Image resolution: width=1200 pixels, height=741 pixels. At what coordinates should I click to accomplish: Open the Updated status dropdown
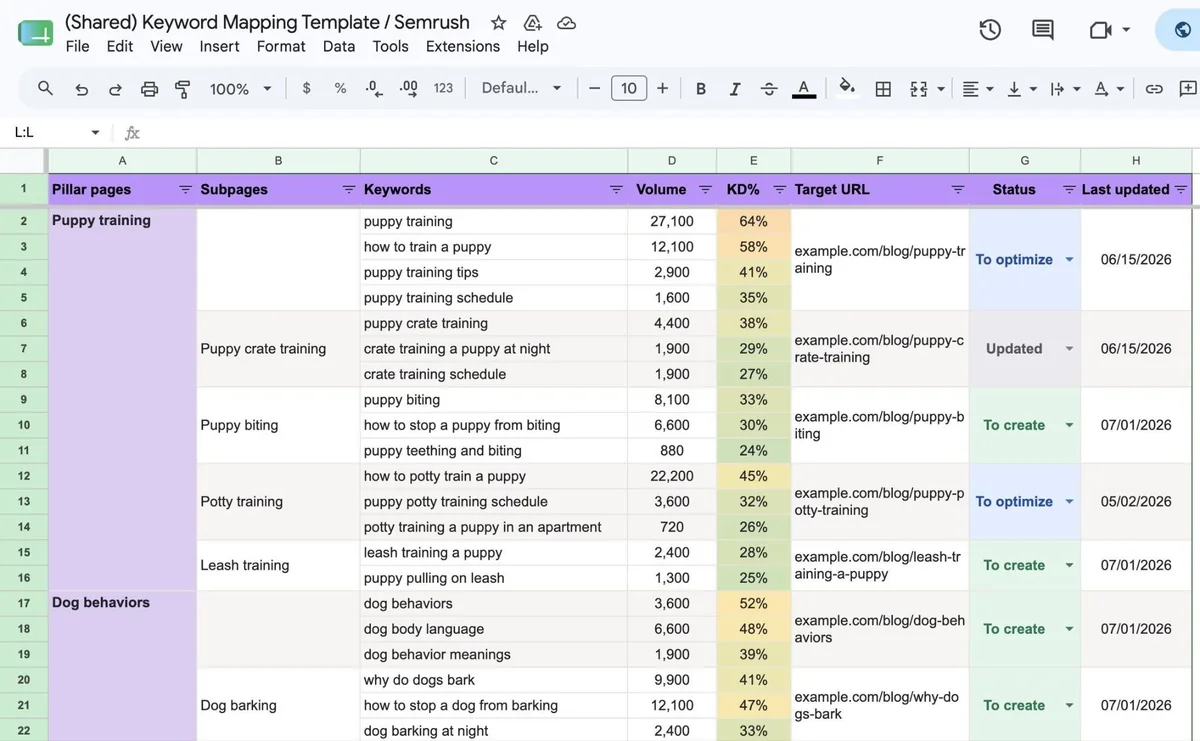tap(1069, 349)
